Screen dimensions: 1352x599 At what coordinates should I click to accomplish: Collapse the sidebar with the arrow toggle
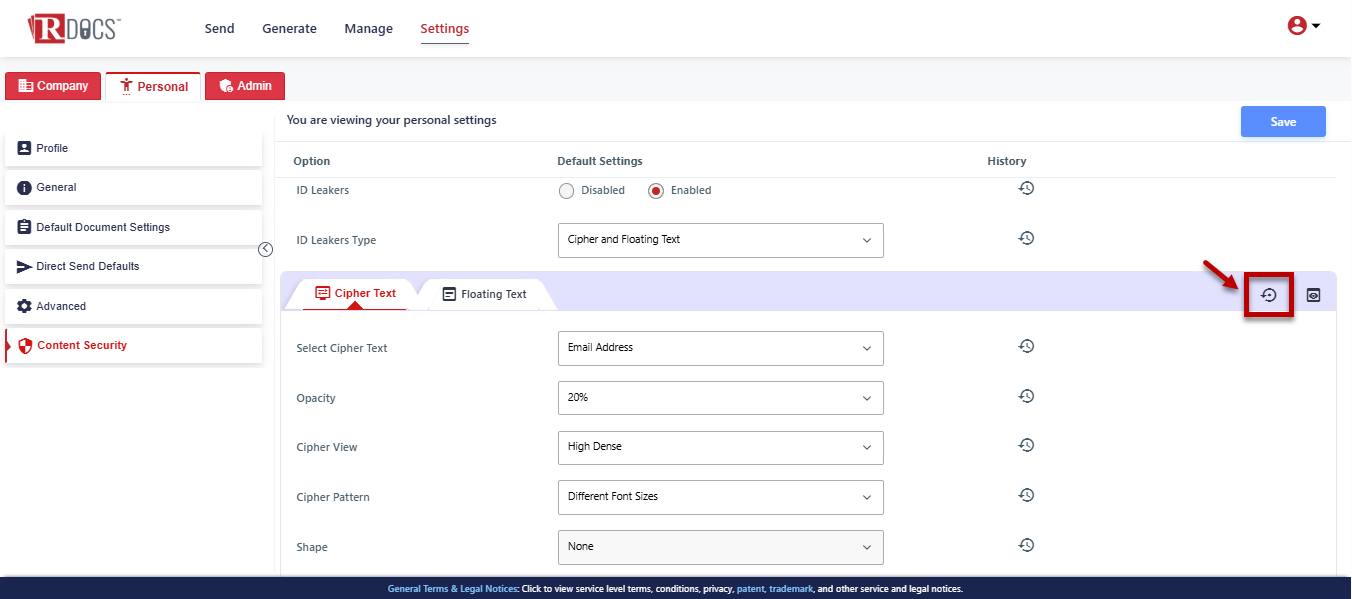pyautogui.click(x=265, y=250)
